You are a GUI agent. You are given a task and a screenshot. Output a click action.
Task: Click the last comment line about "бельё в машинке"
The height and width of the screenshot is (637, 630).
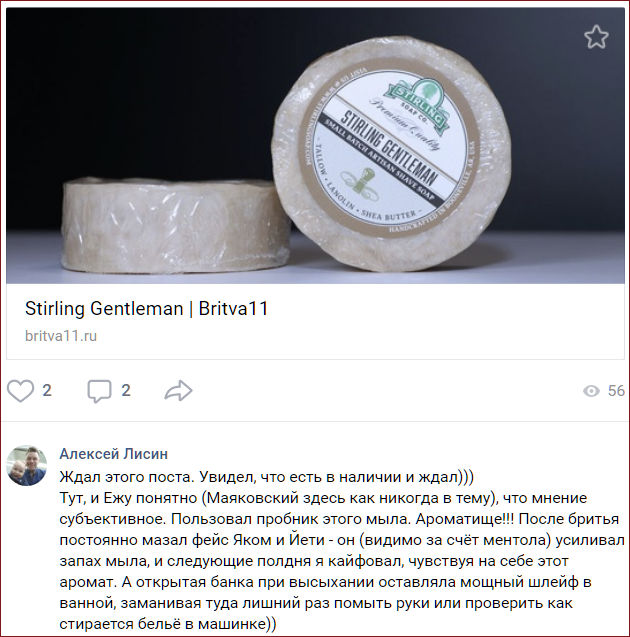[168, 624]
